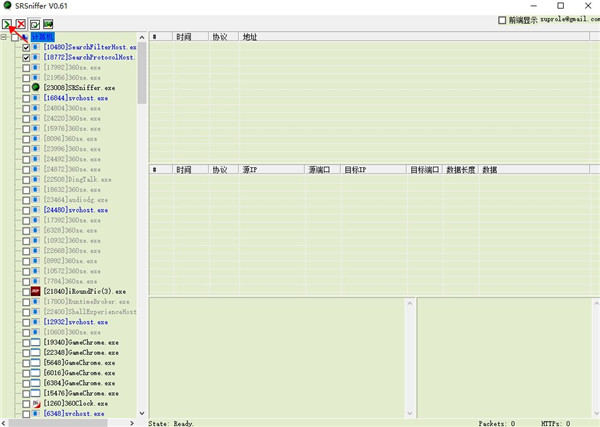Select the green SRSniffer.exe process icon
This screenshot has width=600, height=427.
click(36, 88)
